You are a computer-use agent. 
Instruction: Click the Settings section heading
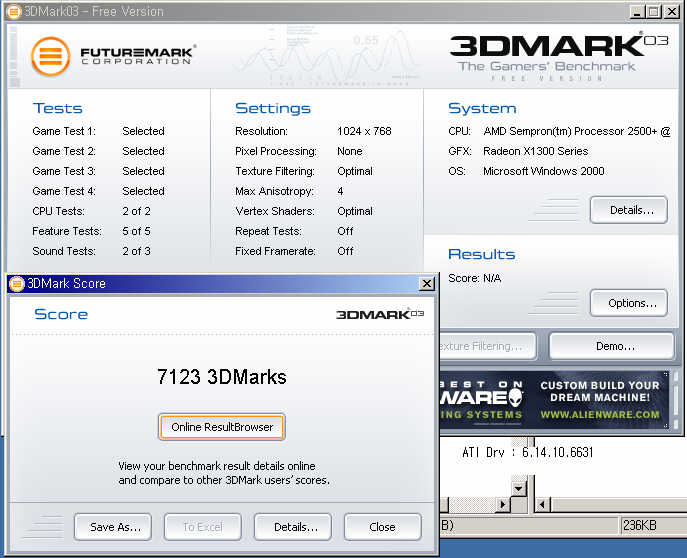coord(273,108)
